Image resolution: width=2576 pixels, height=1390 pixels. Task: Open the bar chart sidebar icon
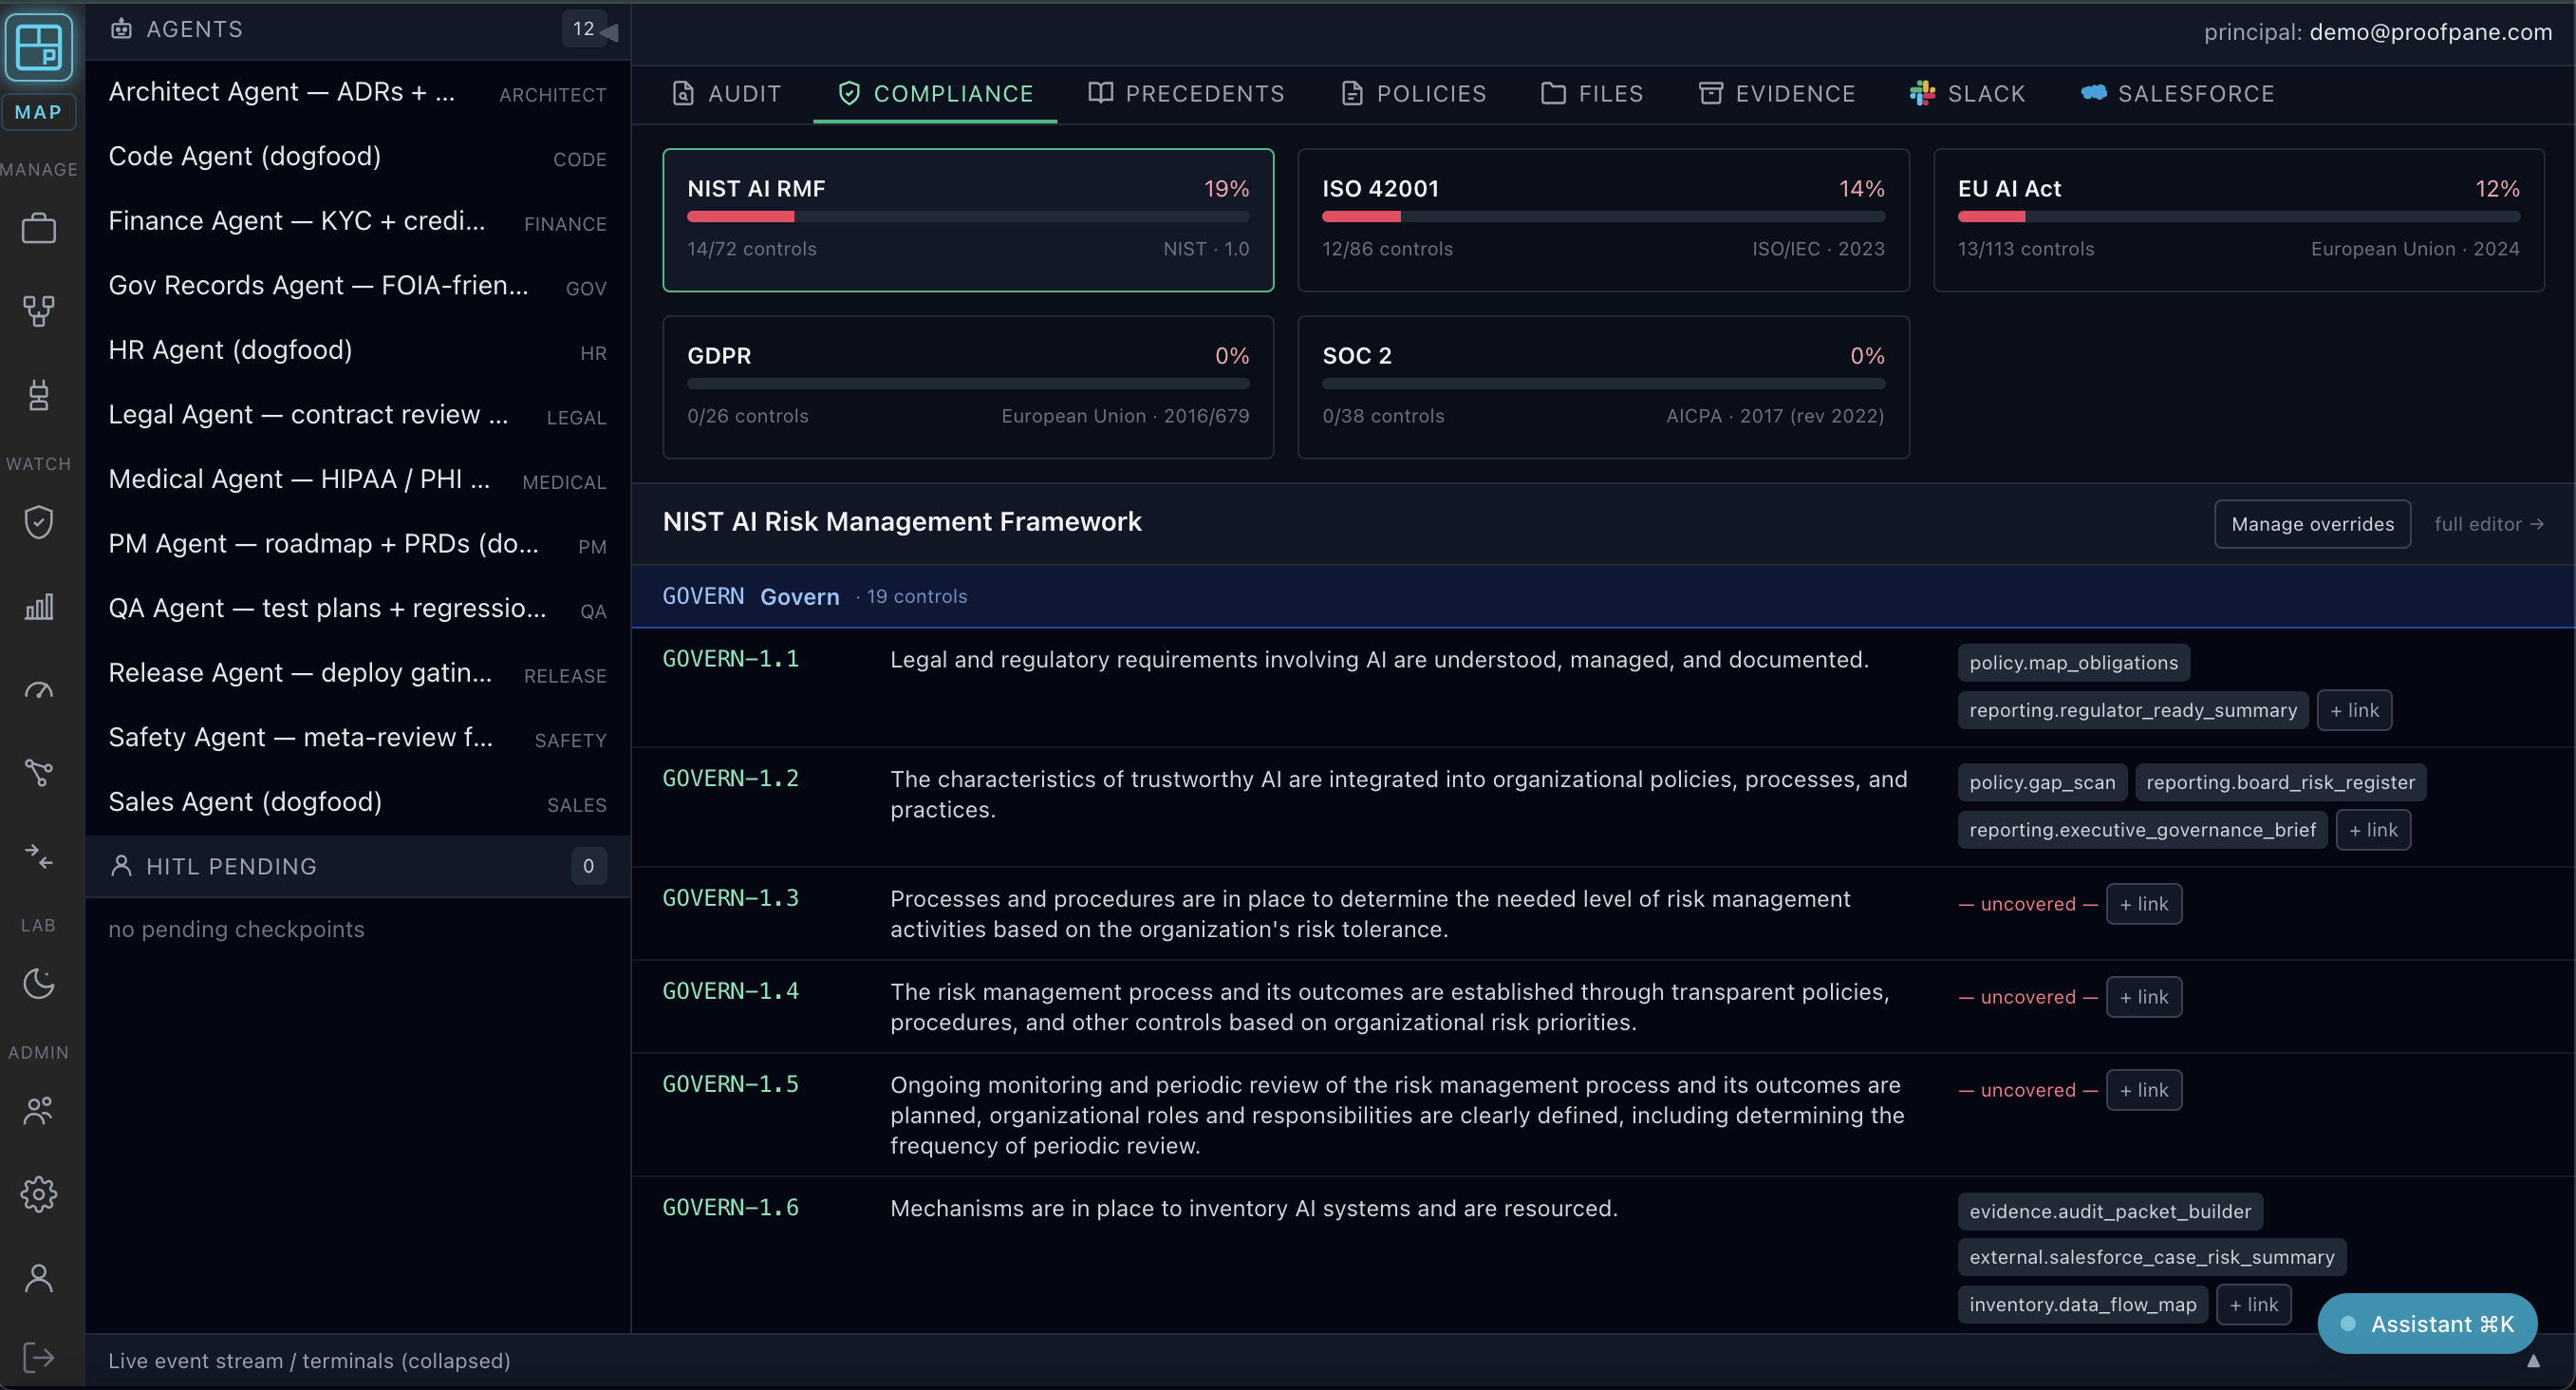[x=39, y=606]
